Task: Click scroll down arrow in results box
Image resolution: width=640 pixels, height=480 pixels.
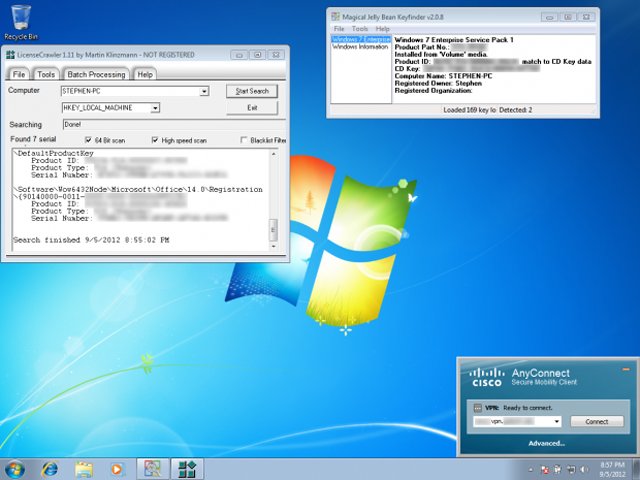Action: click(x=273, y=246)
